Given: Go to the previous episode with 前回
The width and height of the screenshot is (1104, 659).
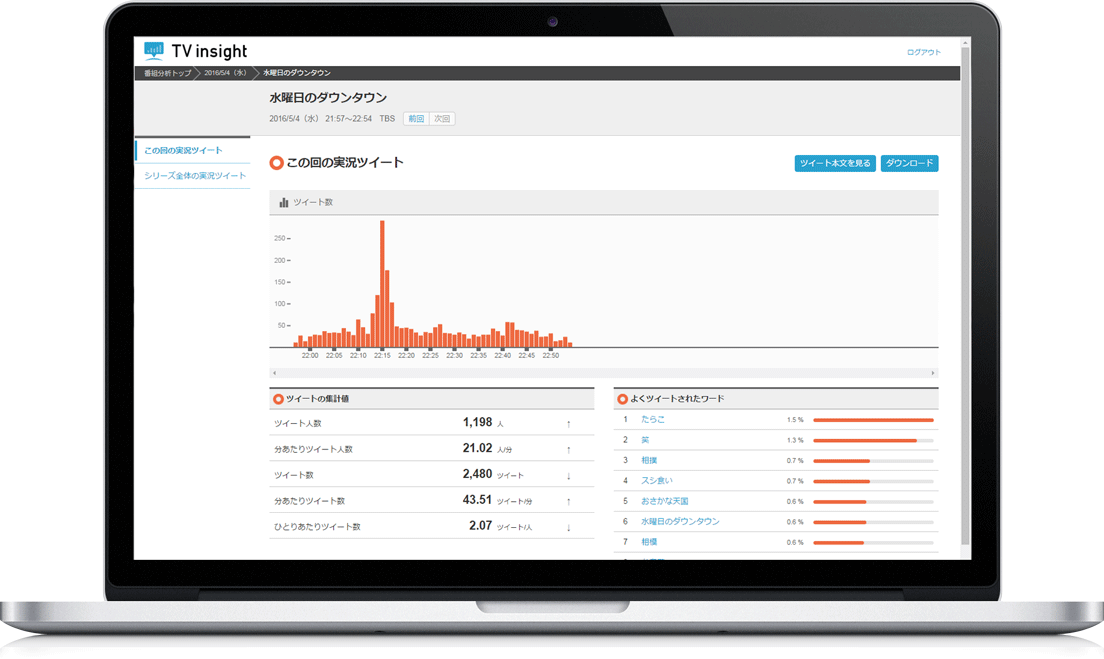Looking at the screenshot, I should 416,119.
